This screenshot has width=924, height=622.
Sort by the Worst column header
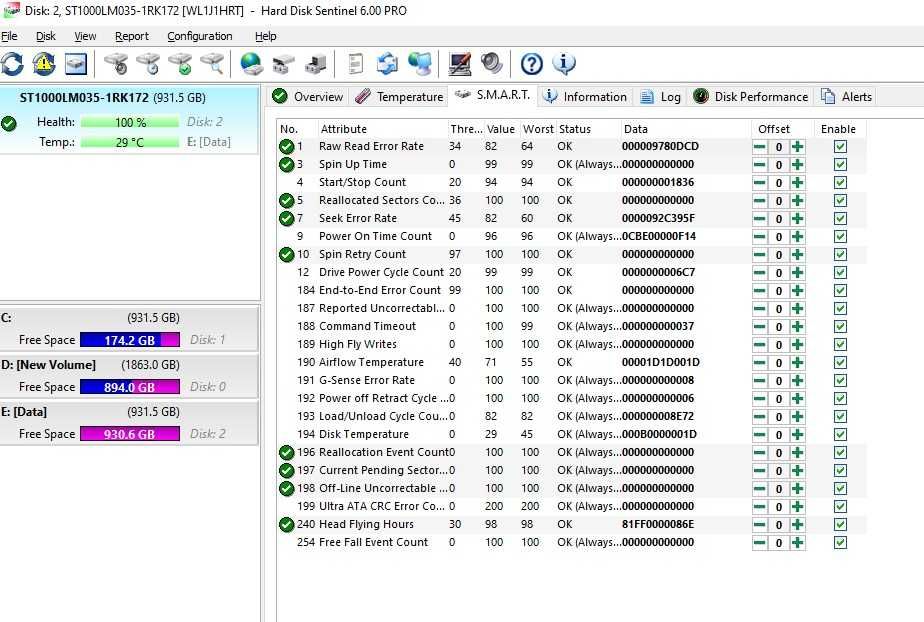(x=538, y=129)
